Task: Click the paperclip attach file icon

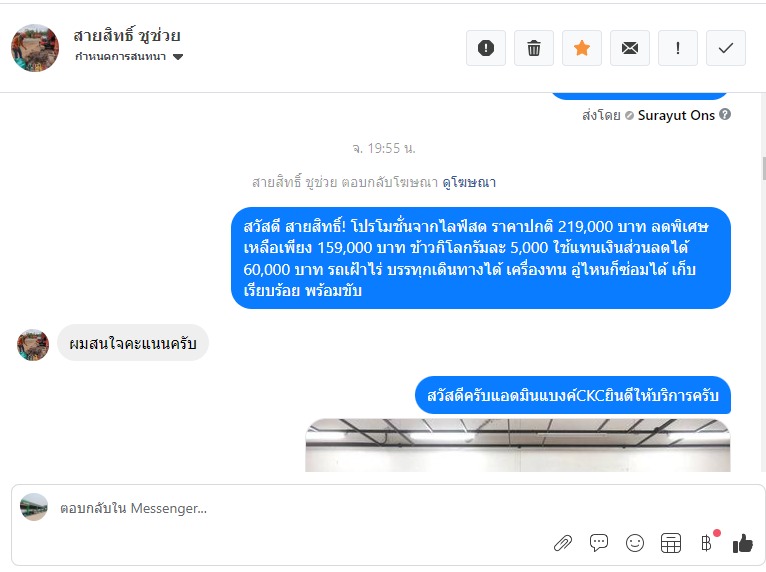Action: [x=563, y=543]
